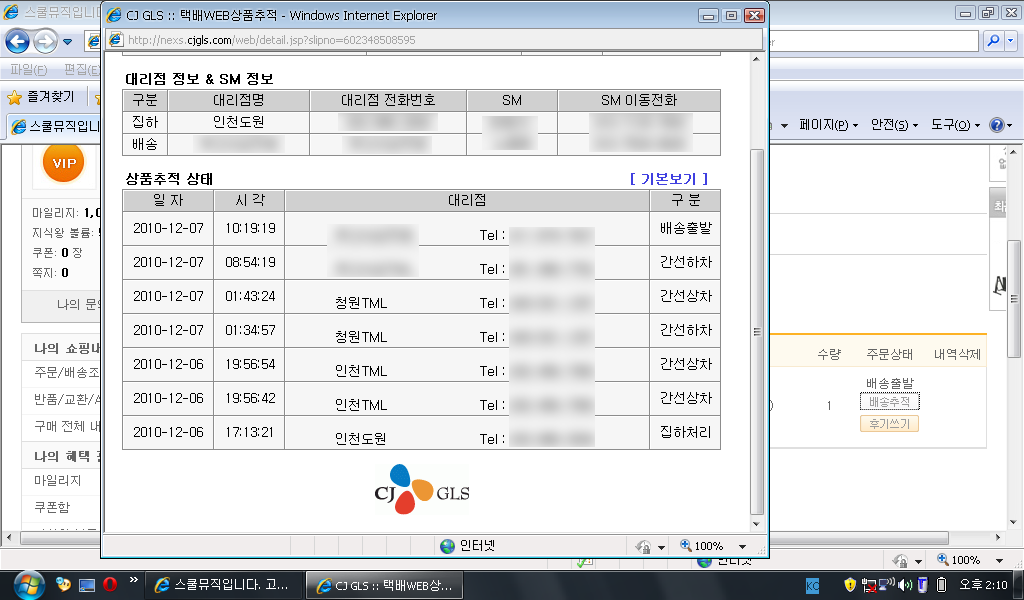This screenshot has width=1024, height=600.
Task: Click the popup address bar URL field
Action: click(430, 40)
